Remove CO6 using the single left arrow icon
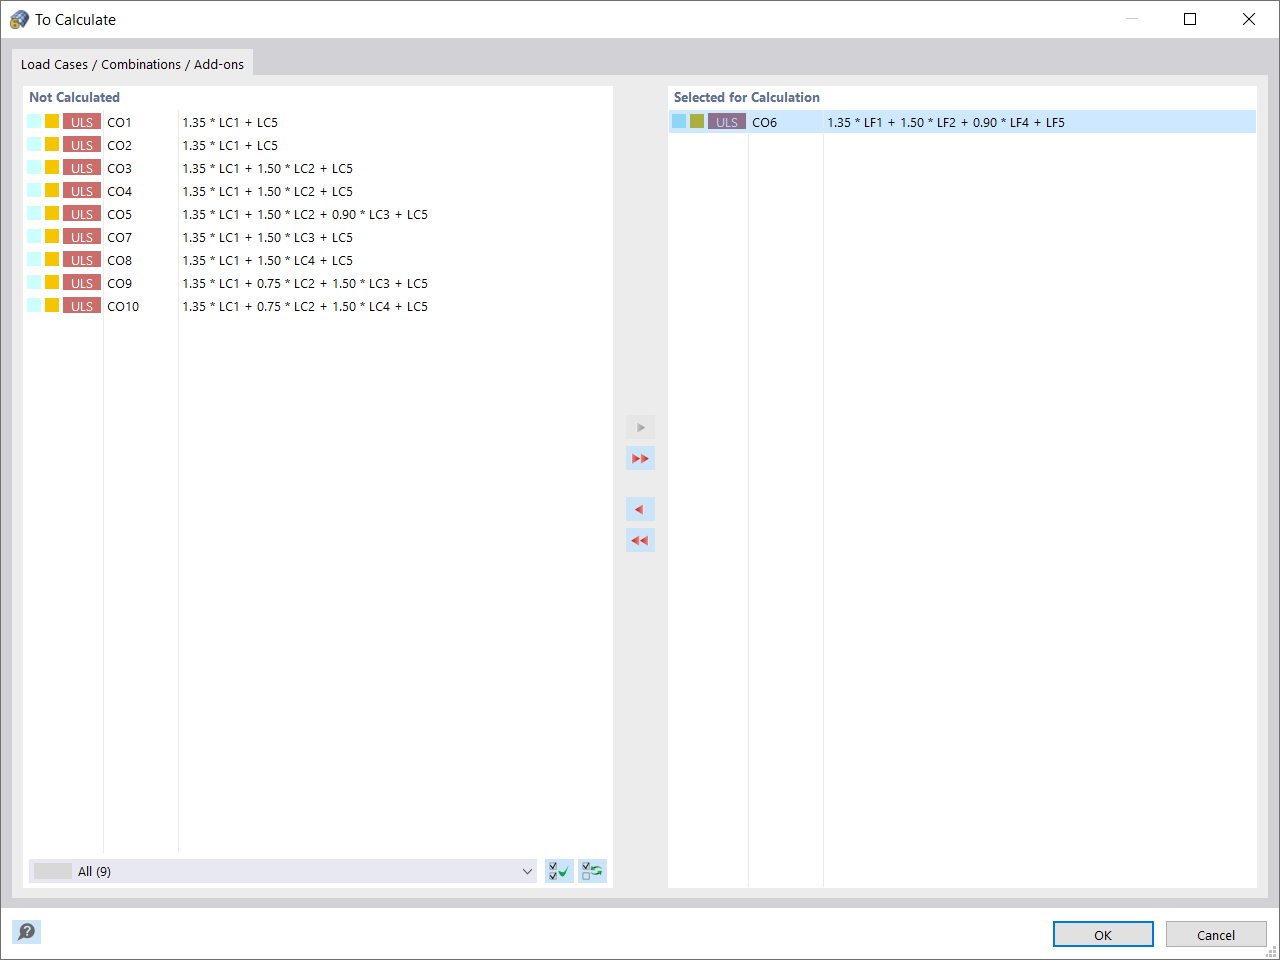The width and height of the screenshot is (1280, 960). pos(640,509)
